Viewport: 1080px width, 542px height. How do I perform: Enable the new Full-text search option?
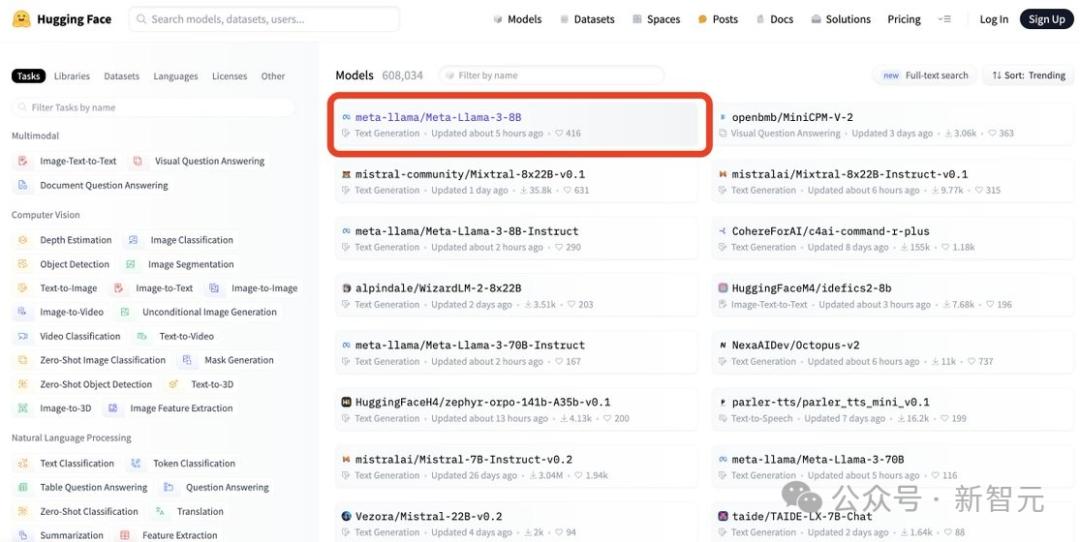coord(925,76)
